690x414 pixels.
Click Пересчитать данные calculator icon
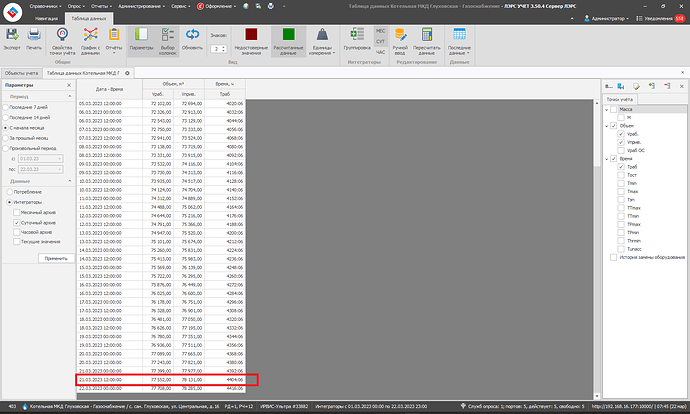tap(426, 35)
